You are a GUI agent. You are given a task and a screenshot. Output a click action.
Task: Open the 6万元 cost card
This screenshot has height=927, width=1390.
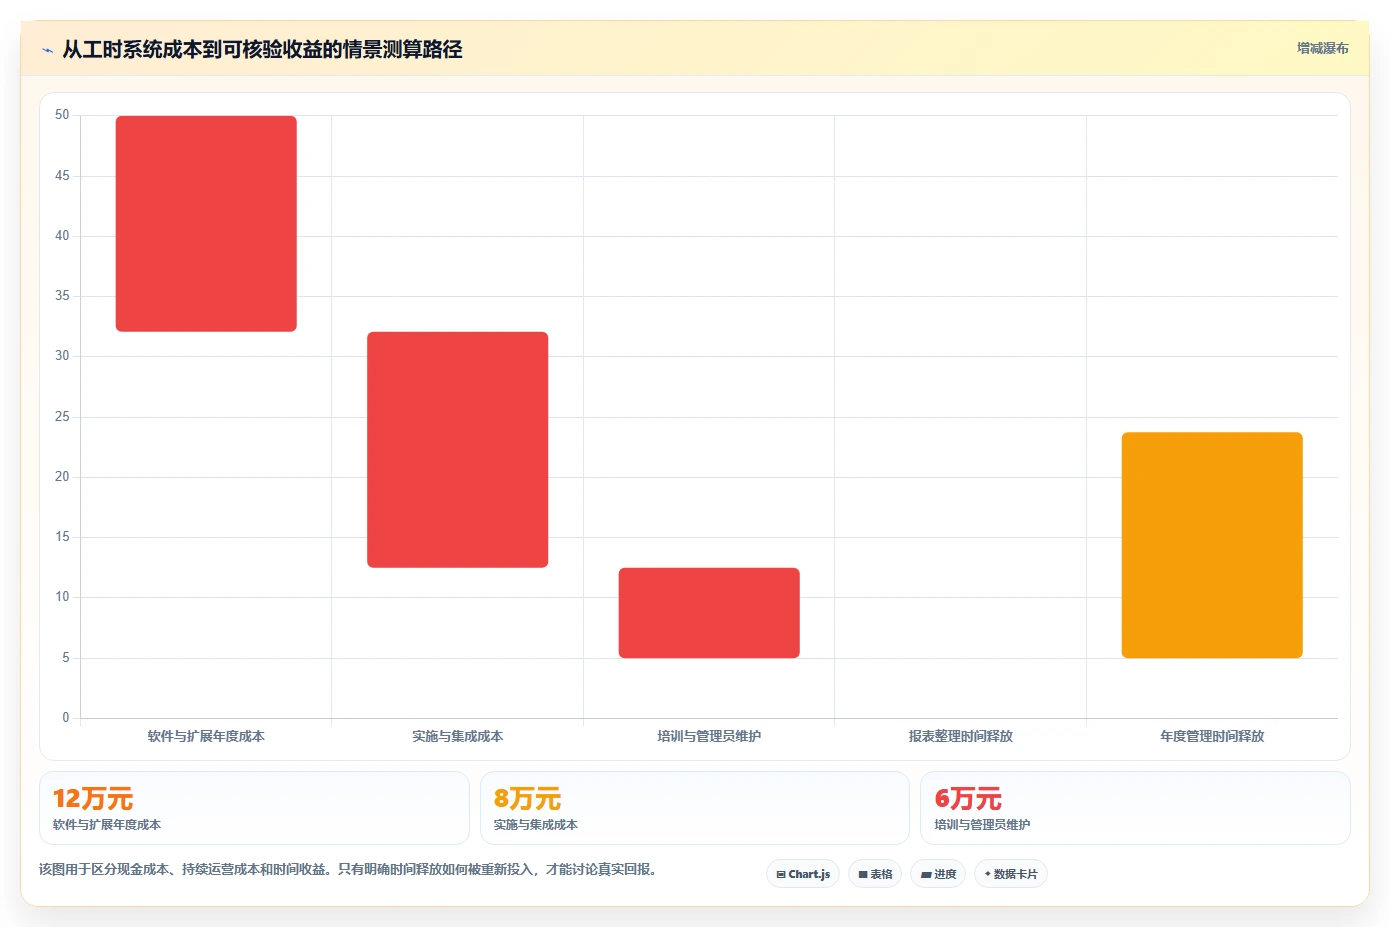tap(1135, 808)
